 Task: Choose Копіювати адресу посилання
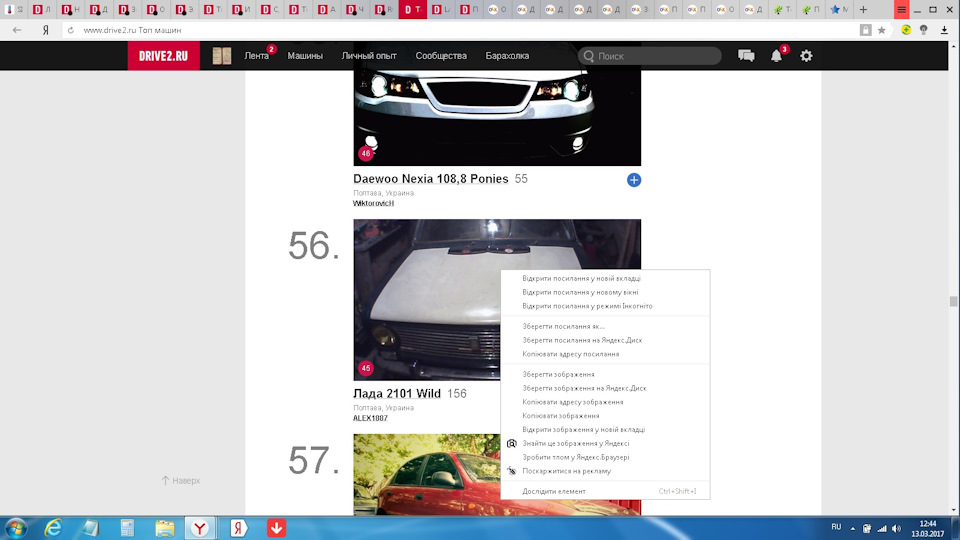click(x=606, y=354)
